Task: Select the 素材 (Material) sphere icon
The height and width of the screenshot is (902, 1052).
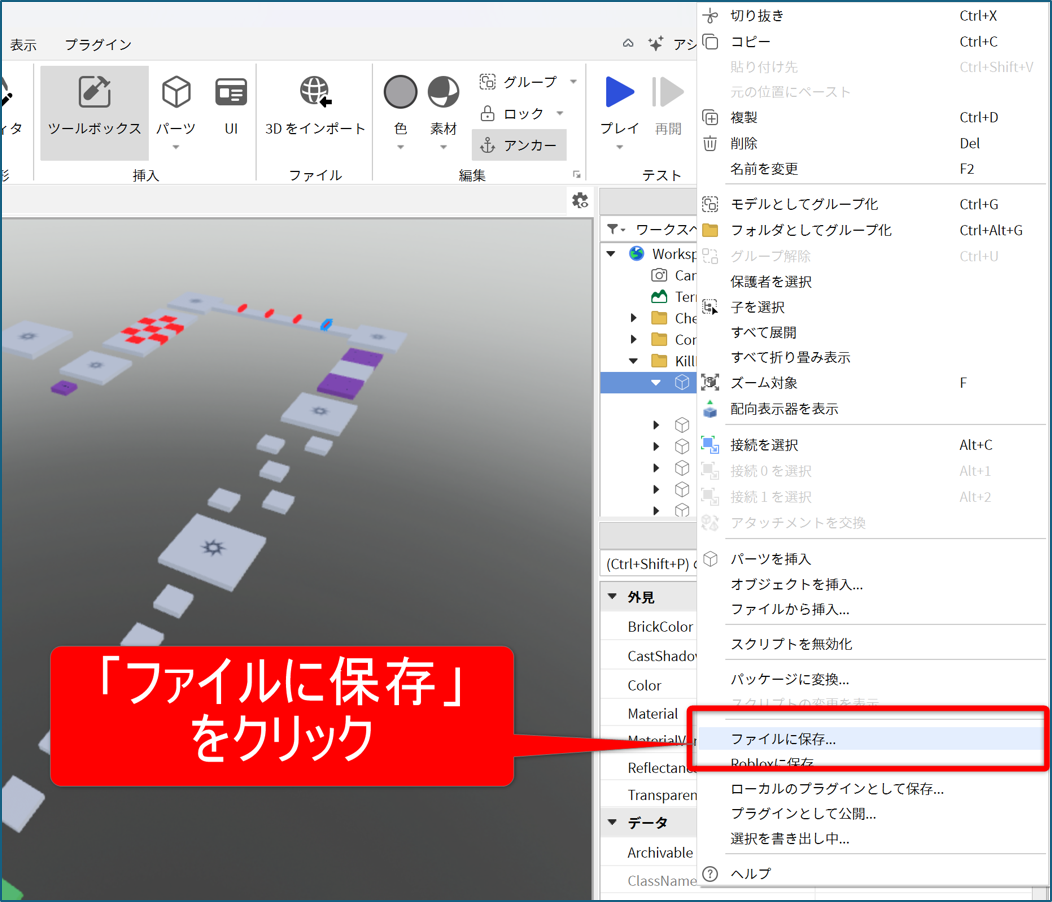Action: pos(443,93)
